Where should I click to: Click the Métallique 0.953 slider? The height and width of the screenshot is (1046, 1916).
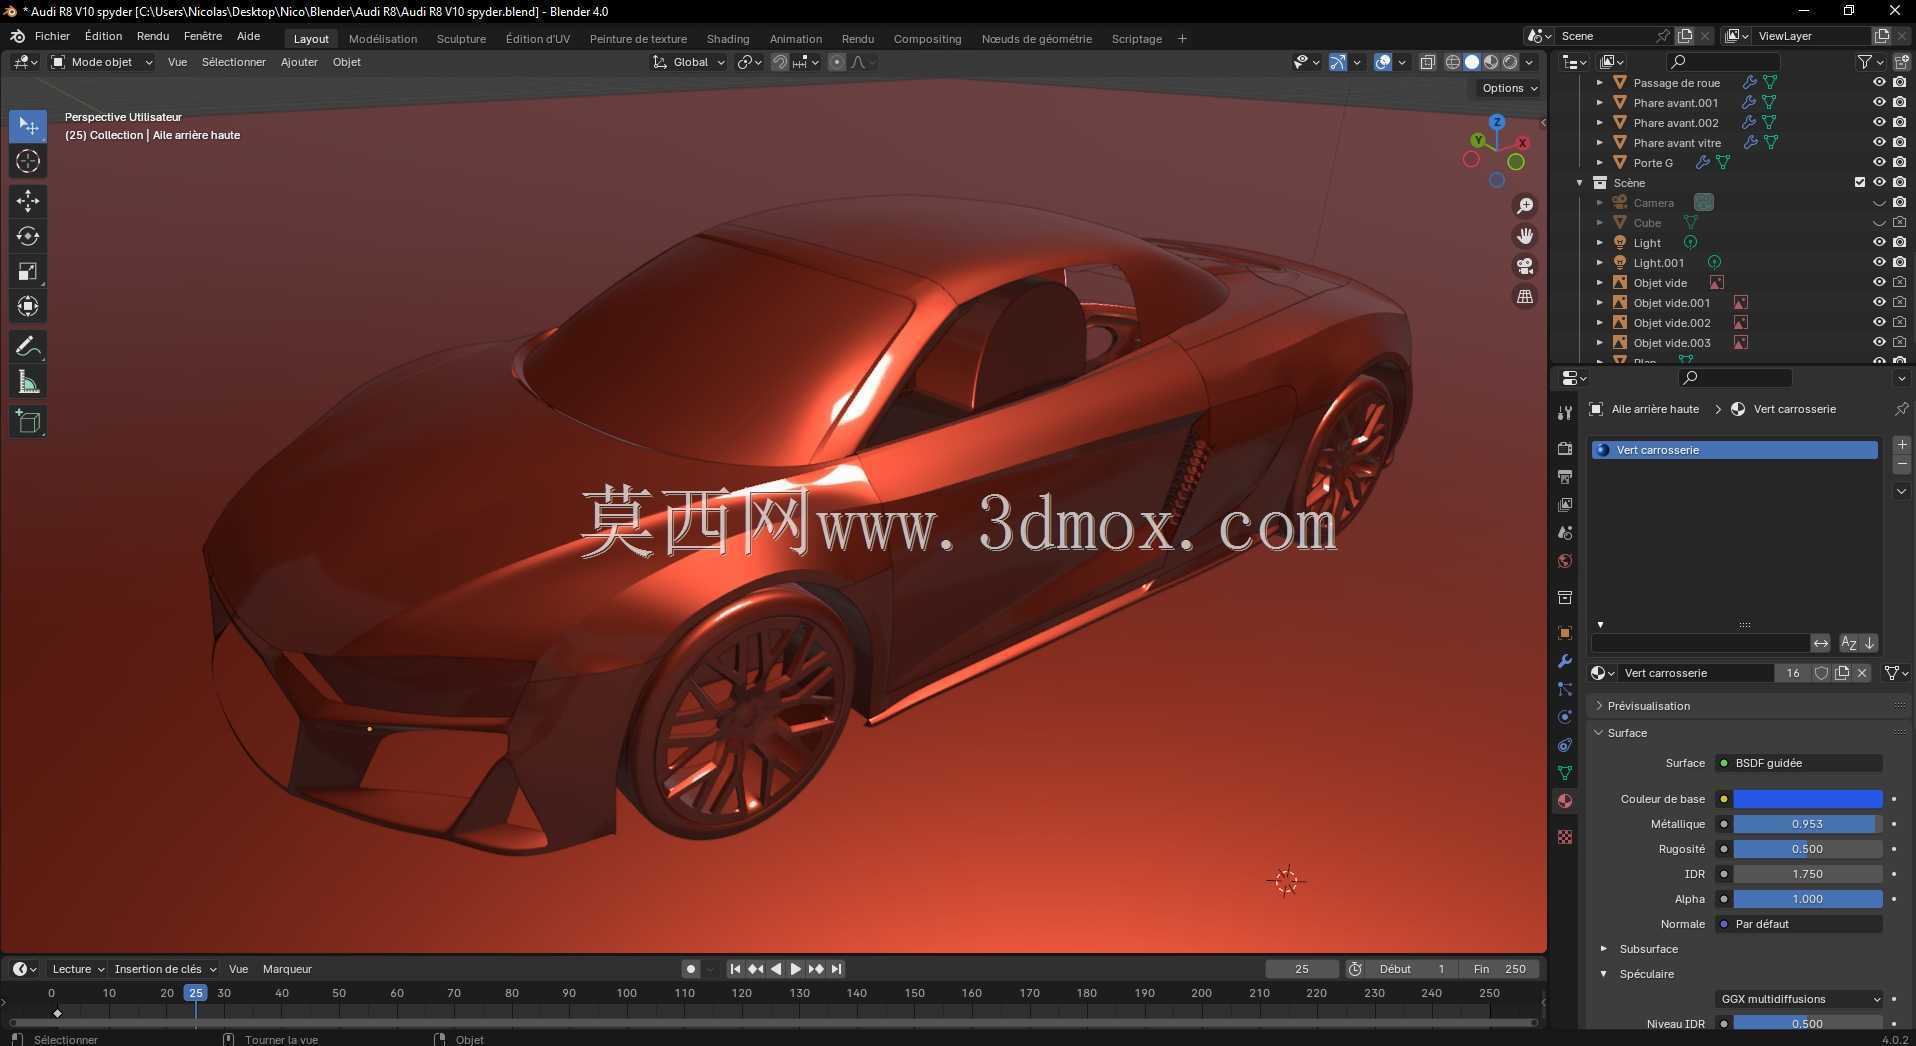tap(1808, 824)
